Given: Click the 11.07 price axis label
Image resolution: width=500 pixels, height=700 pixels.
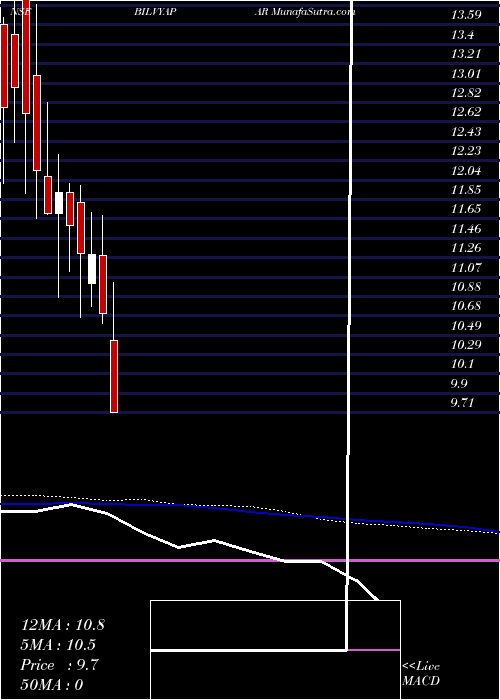Looking at the screenshot, I should click(x=466, y=267).
